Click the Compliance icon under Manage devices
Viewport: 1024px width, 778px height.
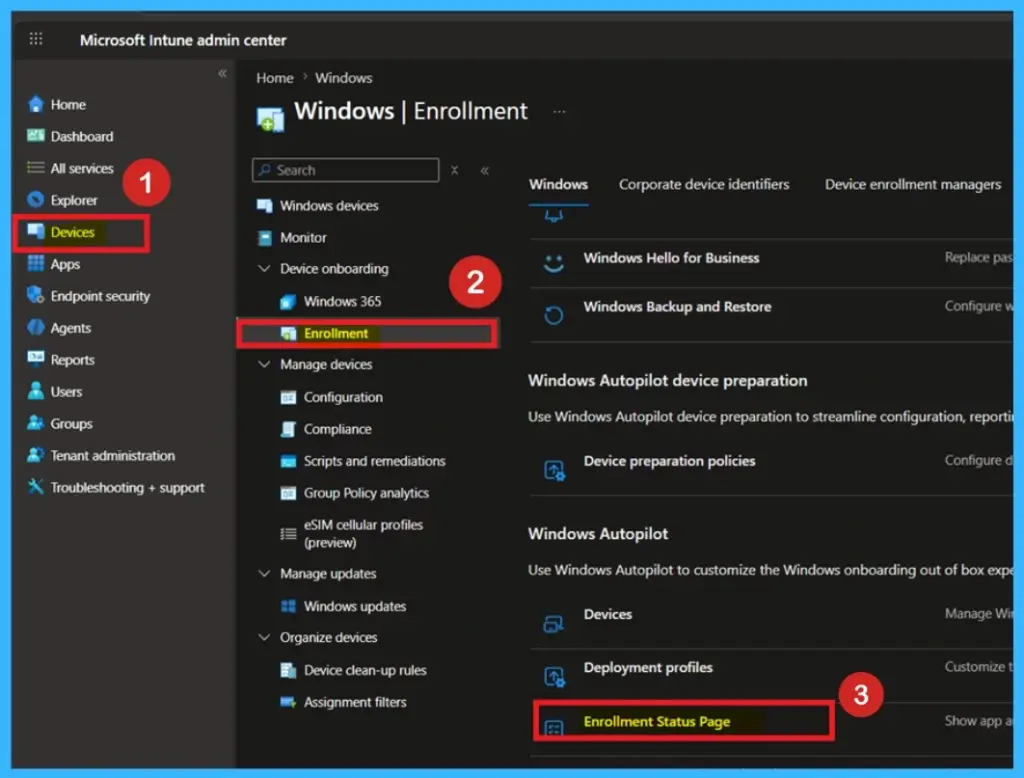pos(288,429)
